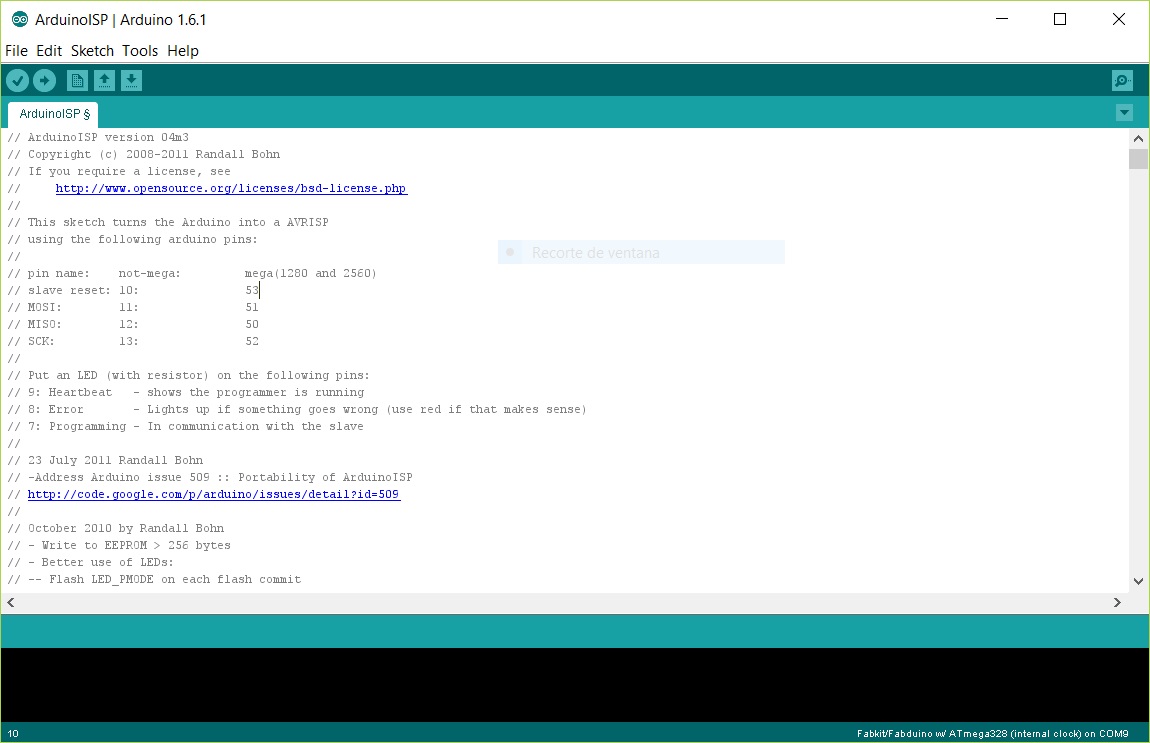Click the 'October 2010 by Randall Bohn' line
Screen dimensions: 1150x743
116,528
